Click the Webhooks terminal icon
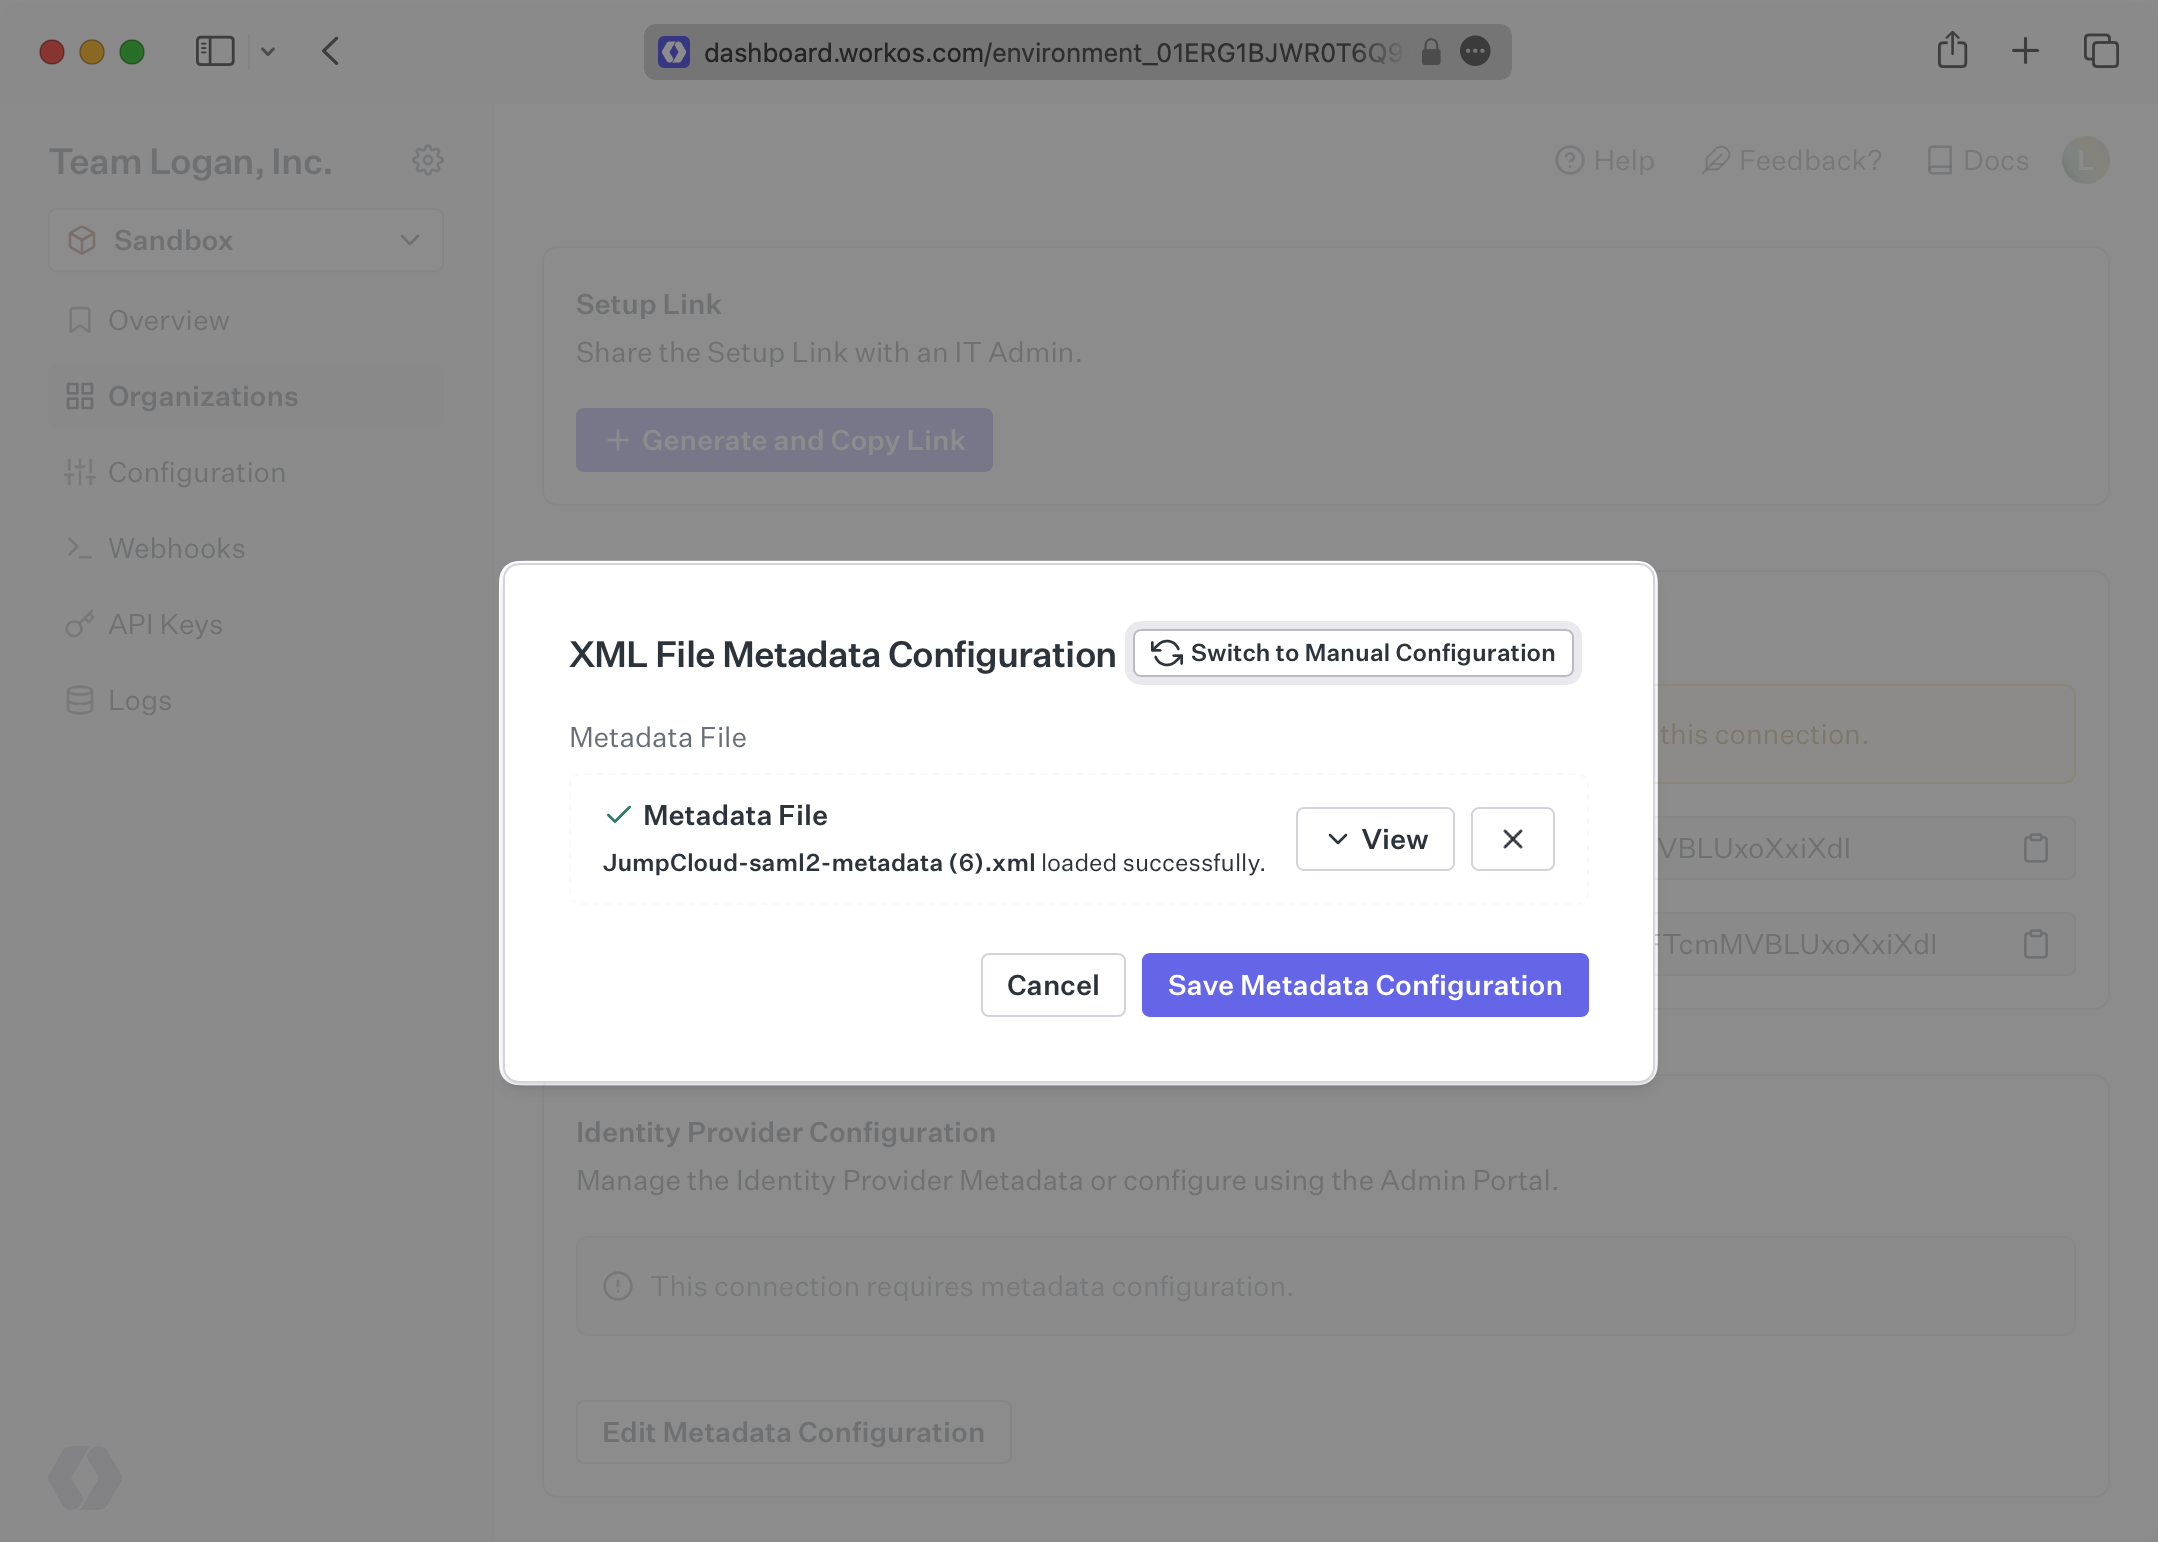The height and width of the screenshot is (1542, 2158). tap(81, 548)
